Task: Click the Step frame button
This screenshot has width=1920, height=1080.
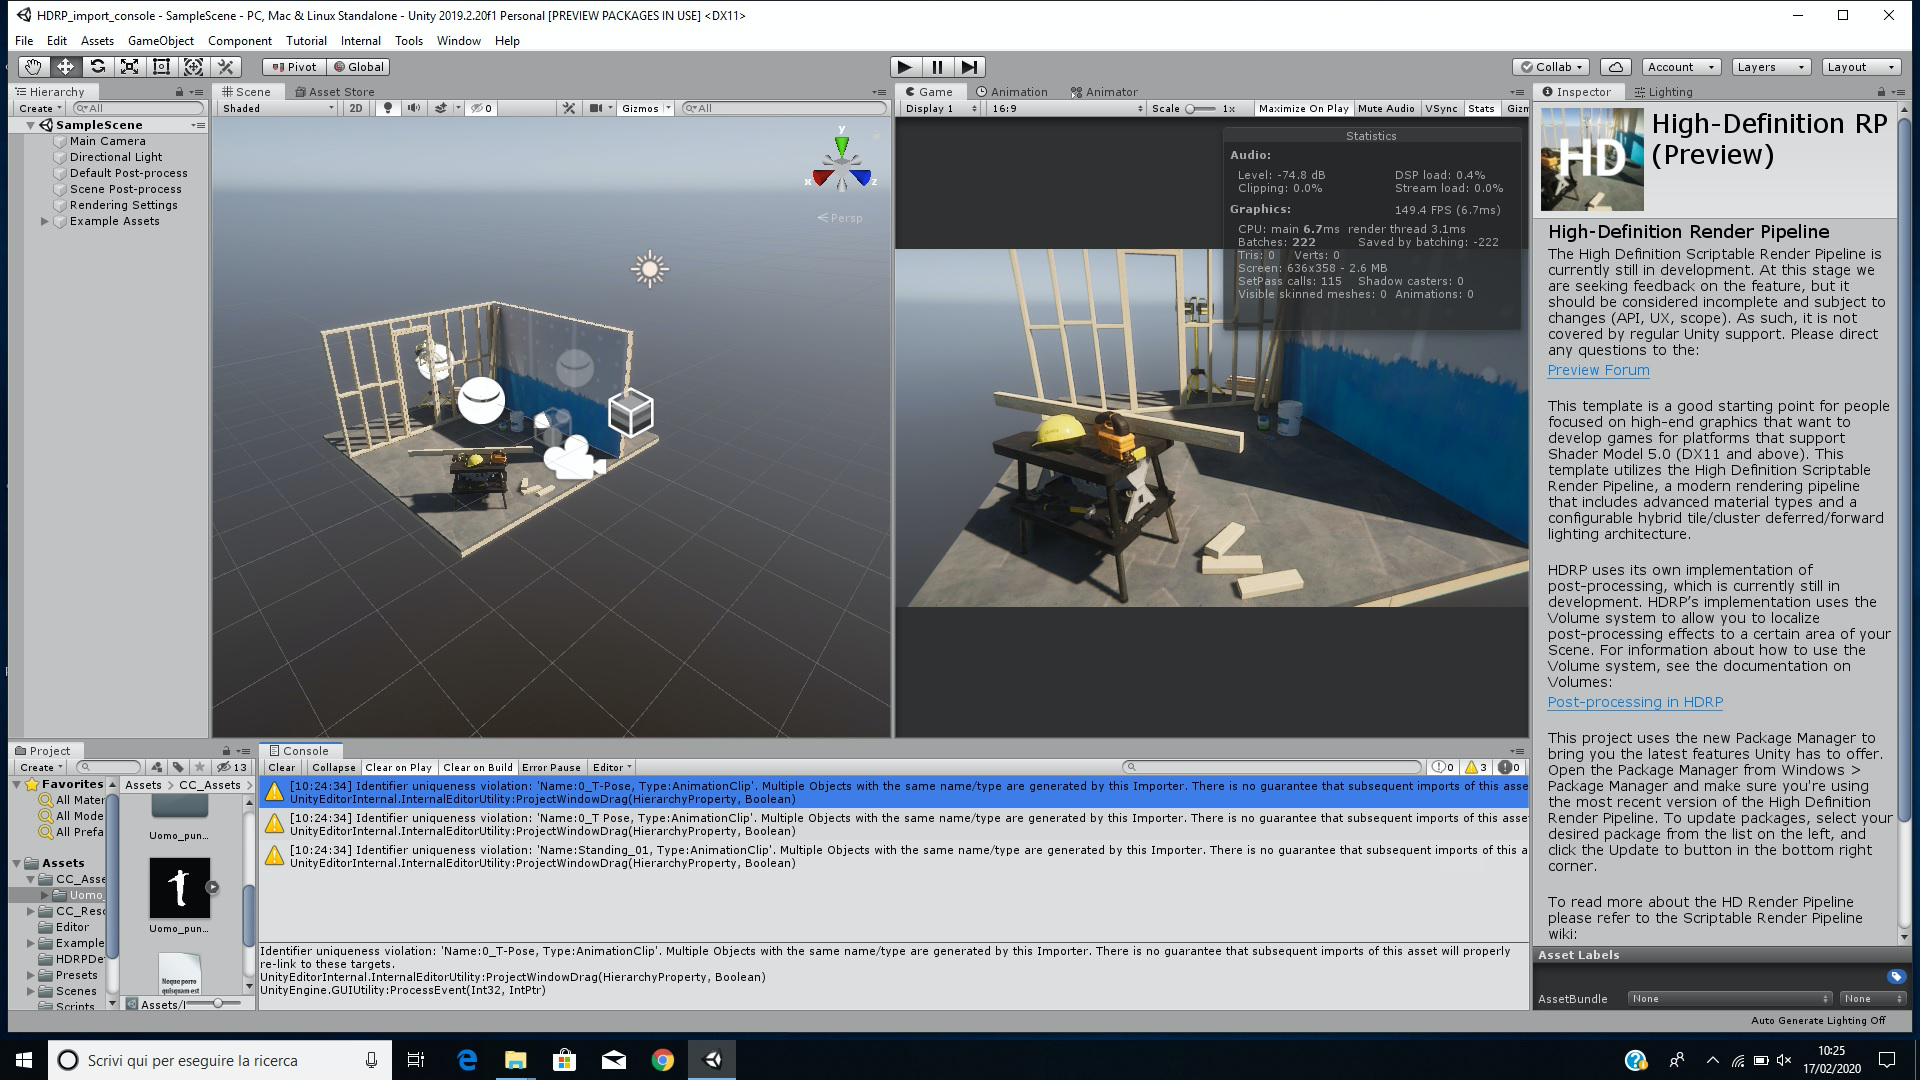Action: (x=969, y=67)
